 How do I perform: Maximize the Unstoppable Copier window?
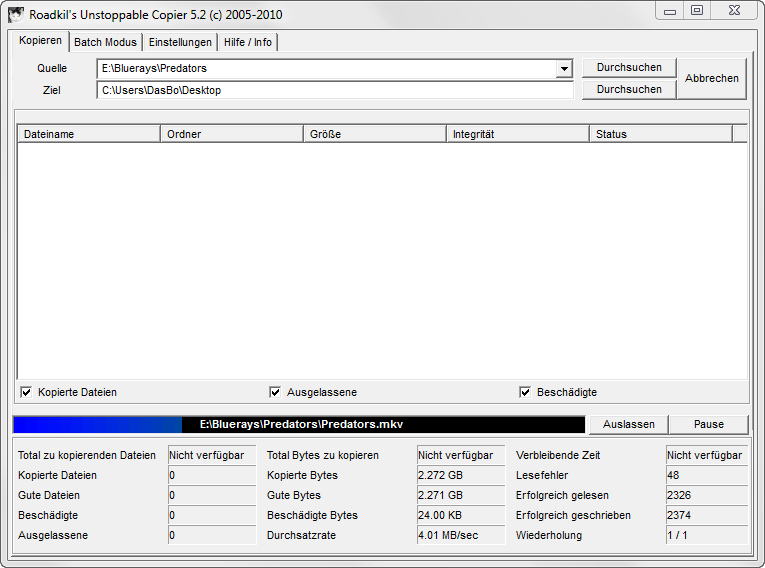(x=697, y=11)
